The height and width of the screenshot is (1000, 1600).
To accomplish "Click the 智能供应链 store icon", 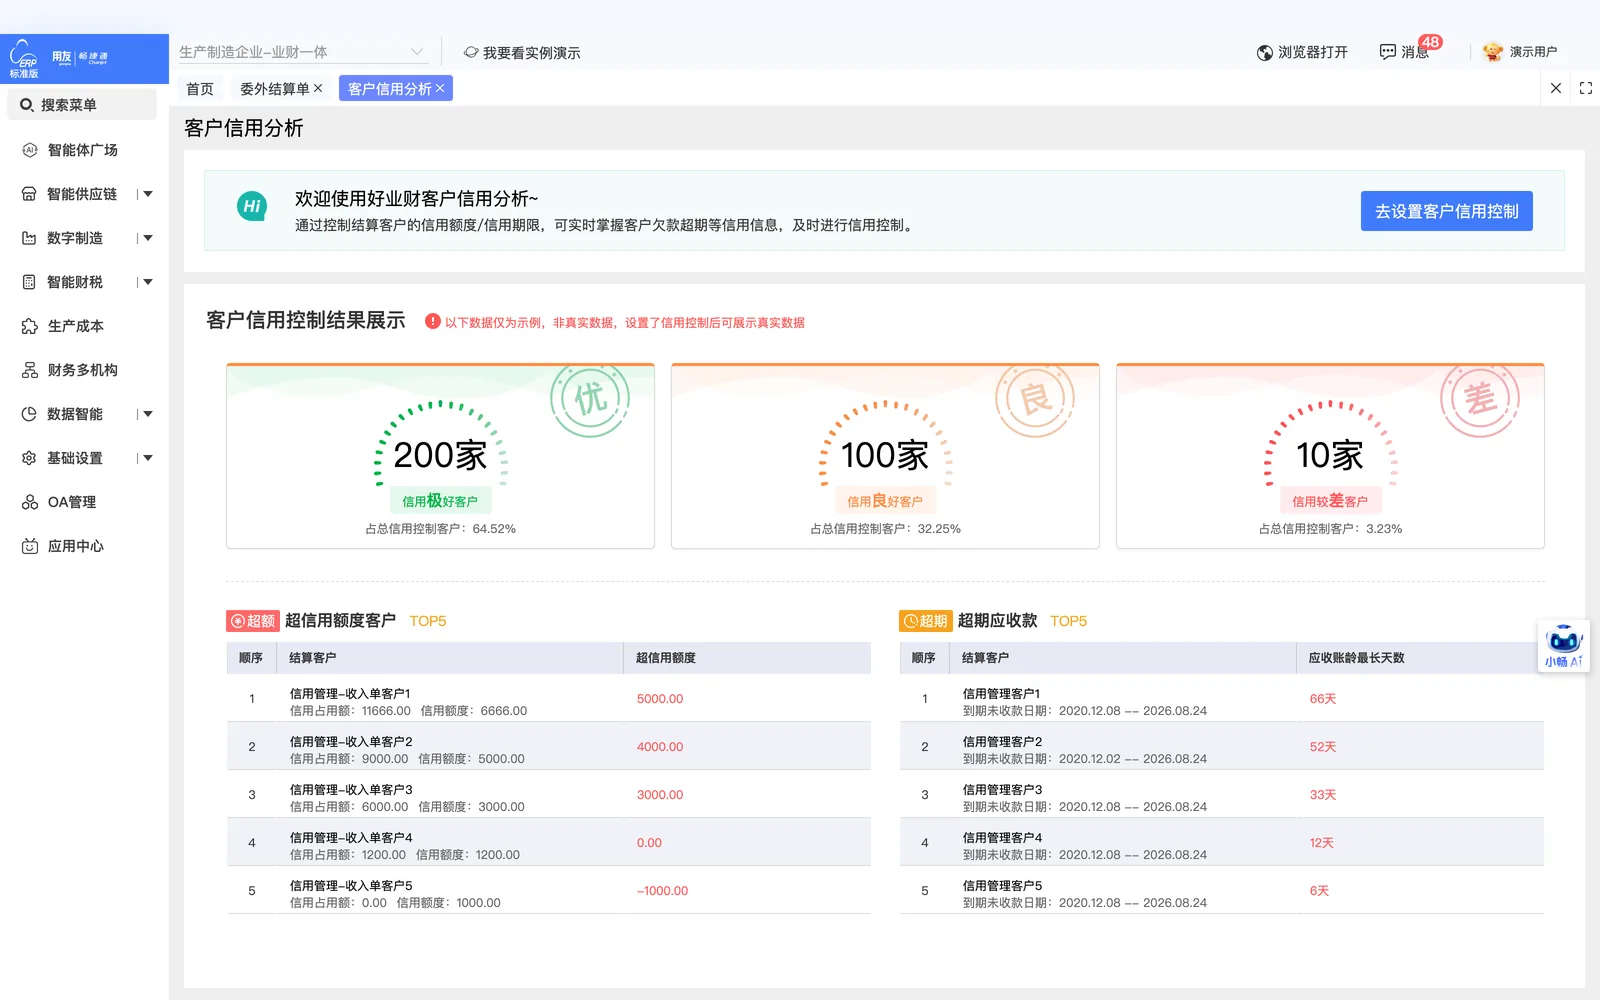I will click(x=29, y=194).
